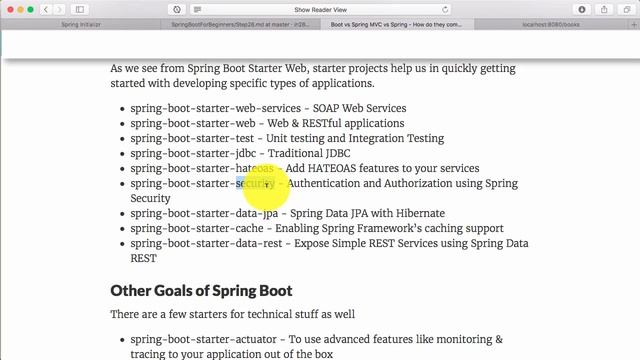Click spring-boot-starter-data-rest list item
This screenshot has height=360, width=640.
(x=329, y=251)
